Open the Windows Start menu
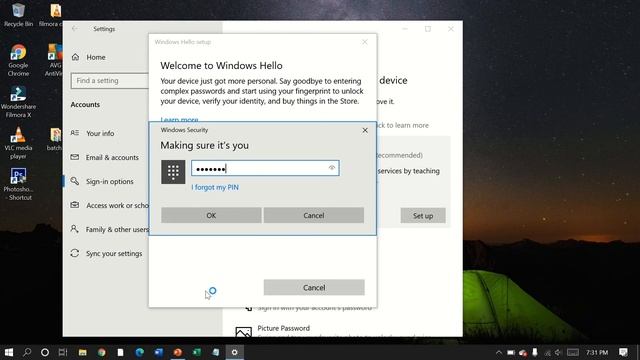 tap(9, 352)
